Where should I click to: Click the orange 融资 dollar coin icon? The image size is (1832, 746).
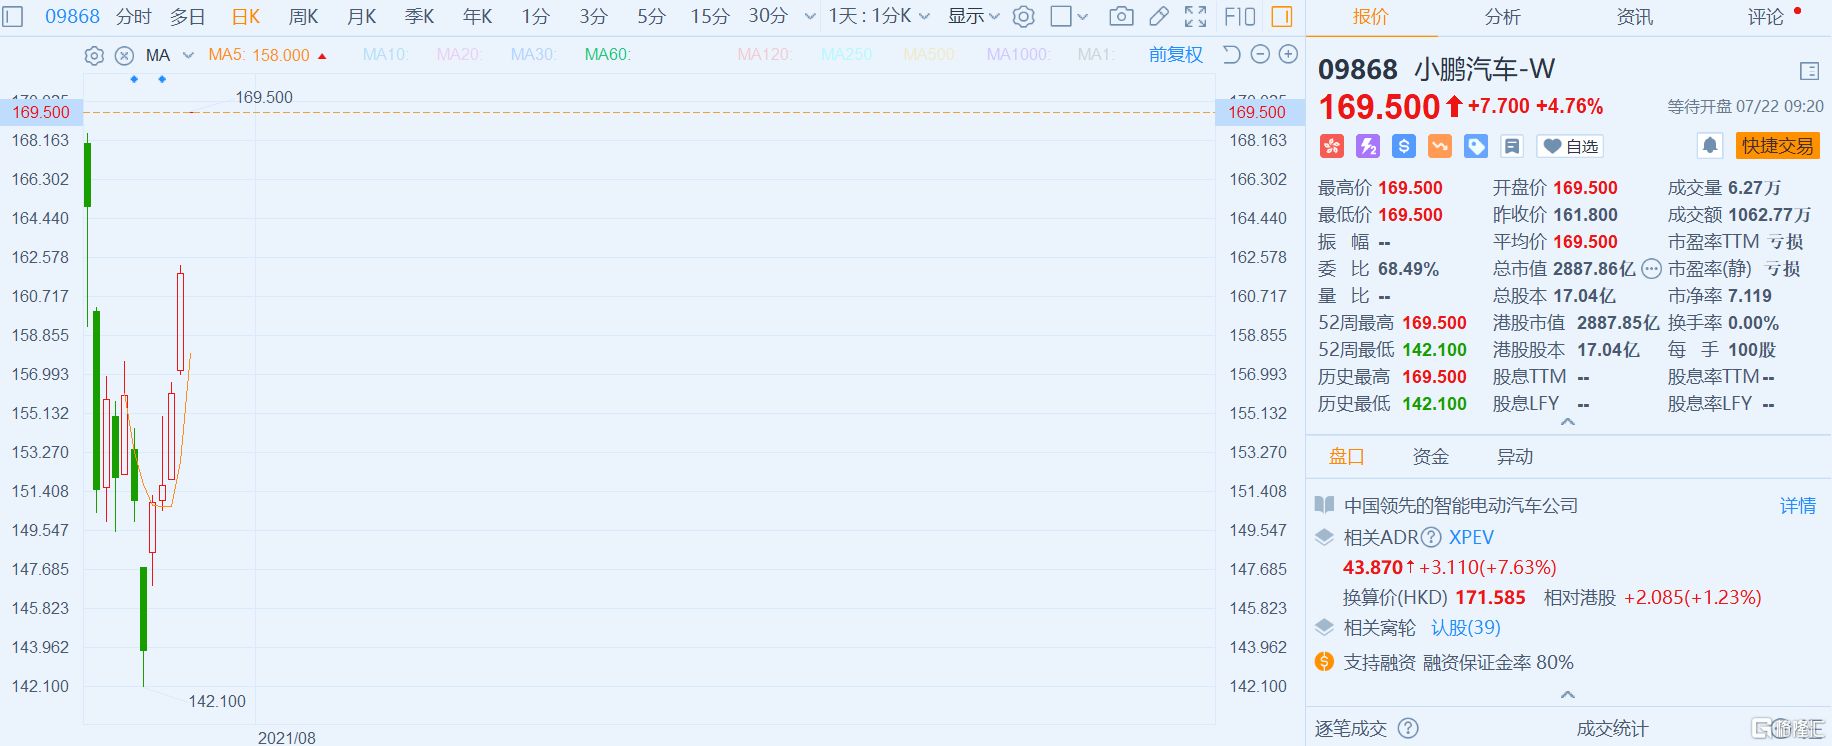[1324, 661]
